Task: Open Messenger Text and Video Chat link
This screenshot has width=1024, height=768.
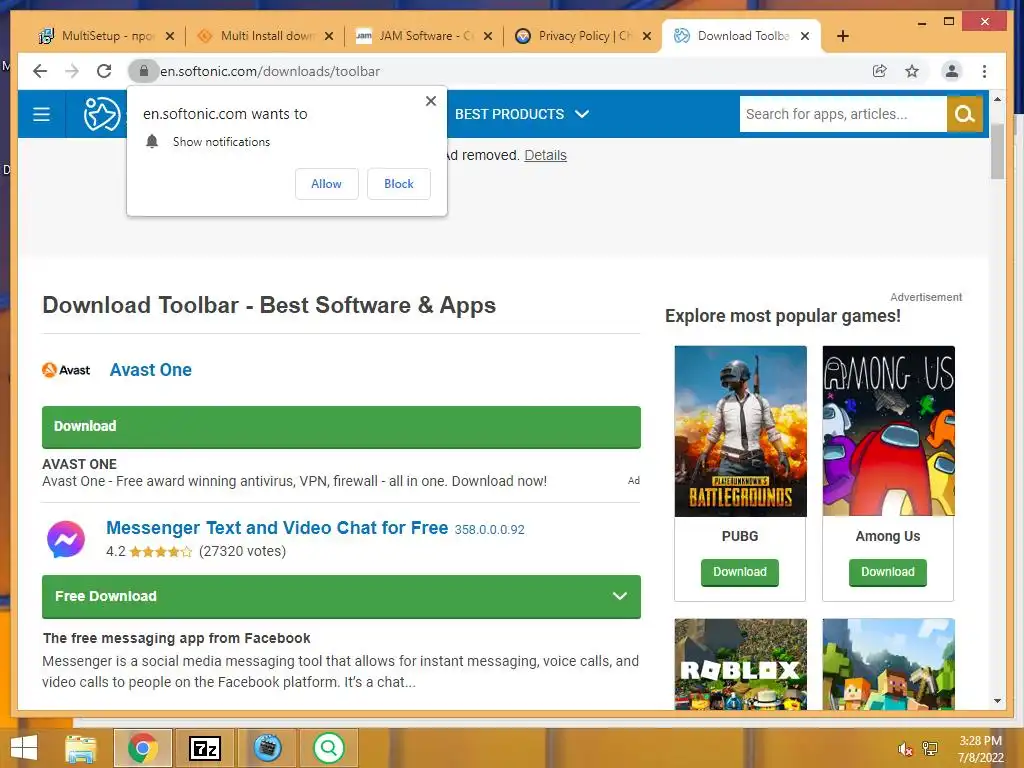Action: pos(277,528)
